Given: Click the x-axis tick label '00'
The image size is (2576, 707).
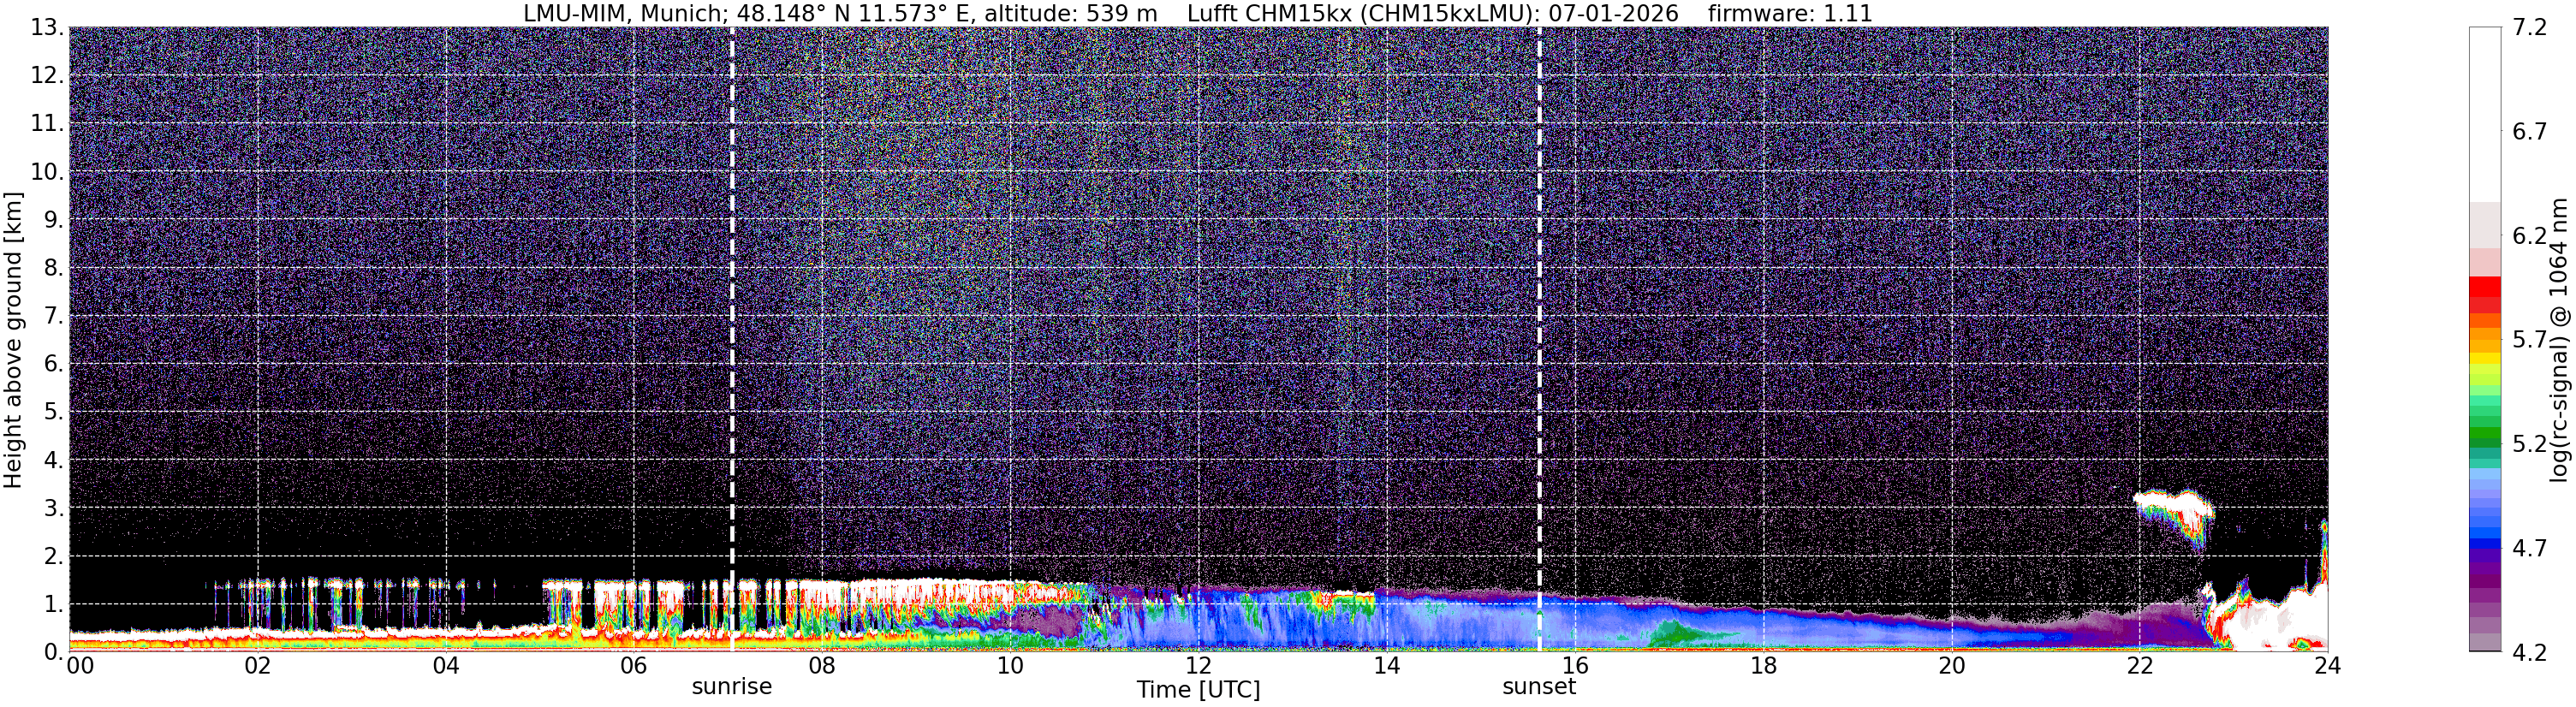Looking at the screenshot, I should [x=80, y=666].
